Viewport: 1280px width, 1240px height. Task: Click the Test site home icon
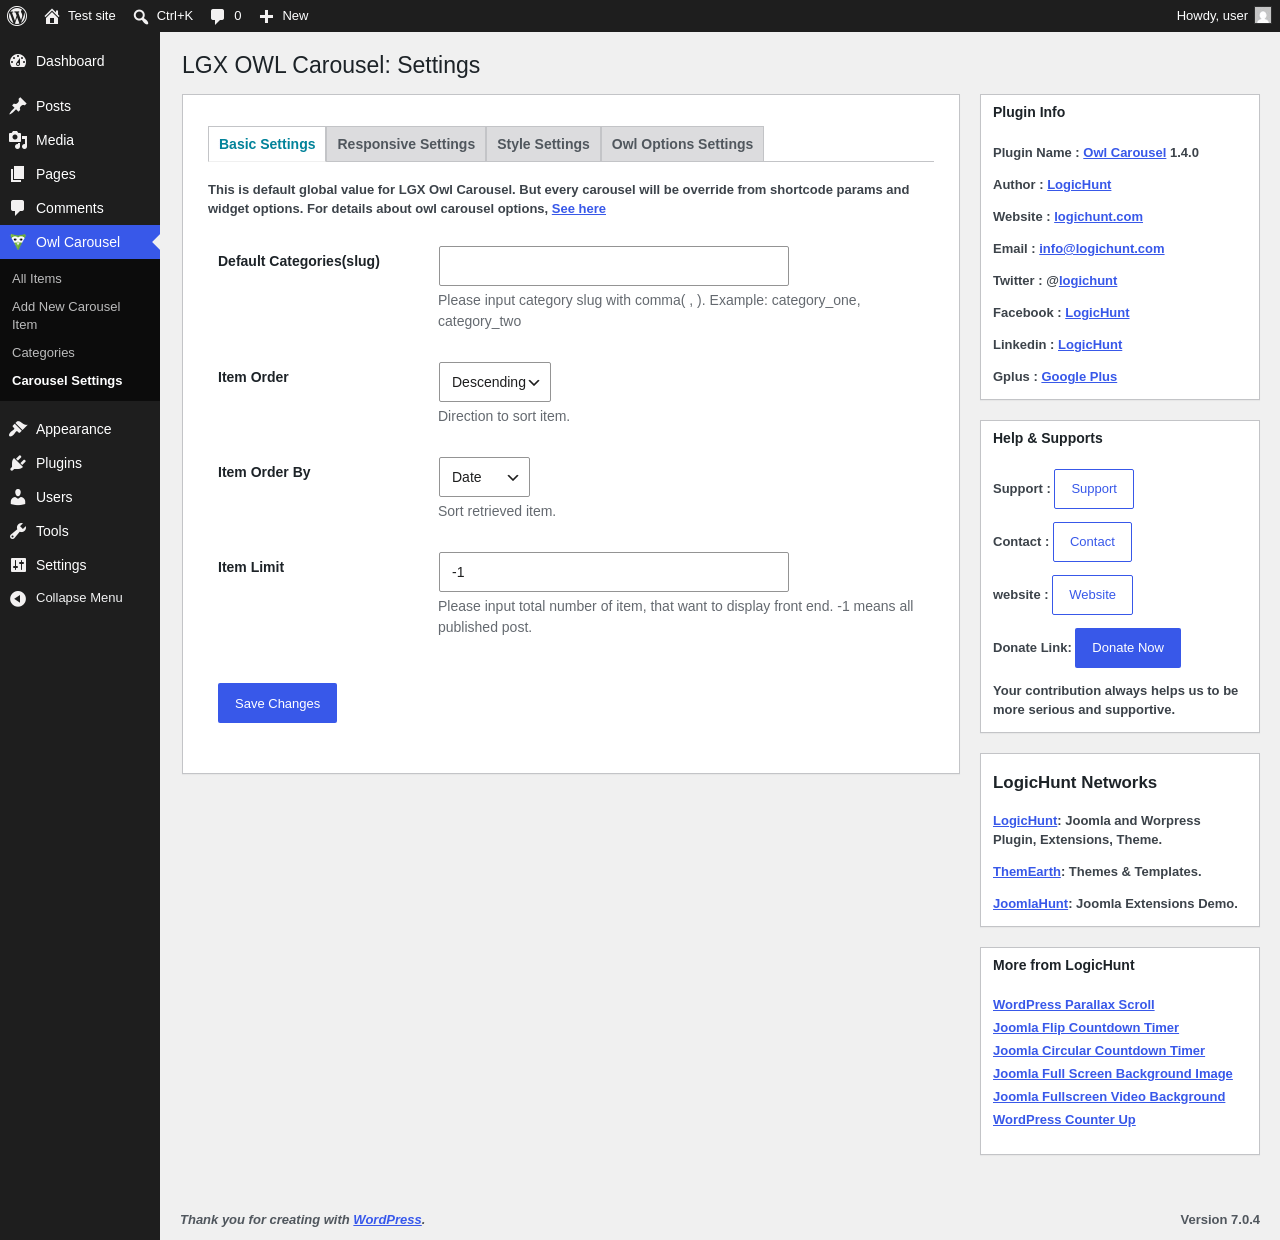[x=52, y=16]
